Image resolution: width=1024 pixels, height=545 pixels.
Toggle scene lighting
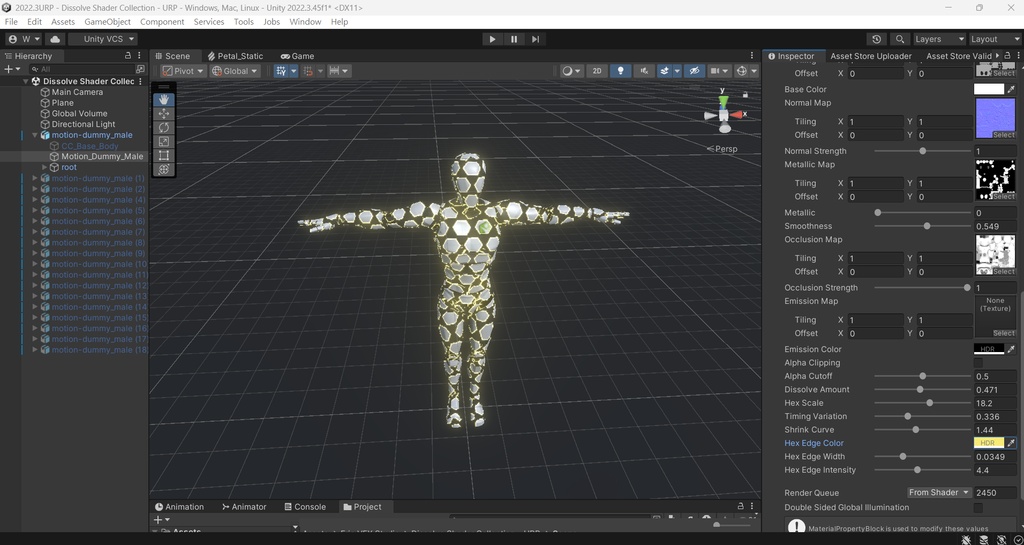point(620,71)
